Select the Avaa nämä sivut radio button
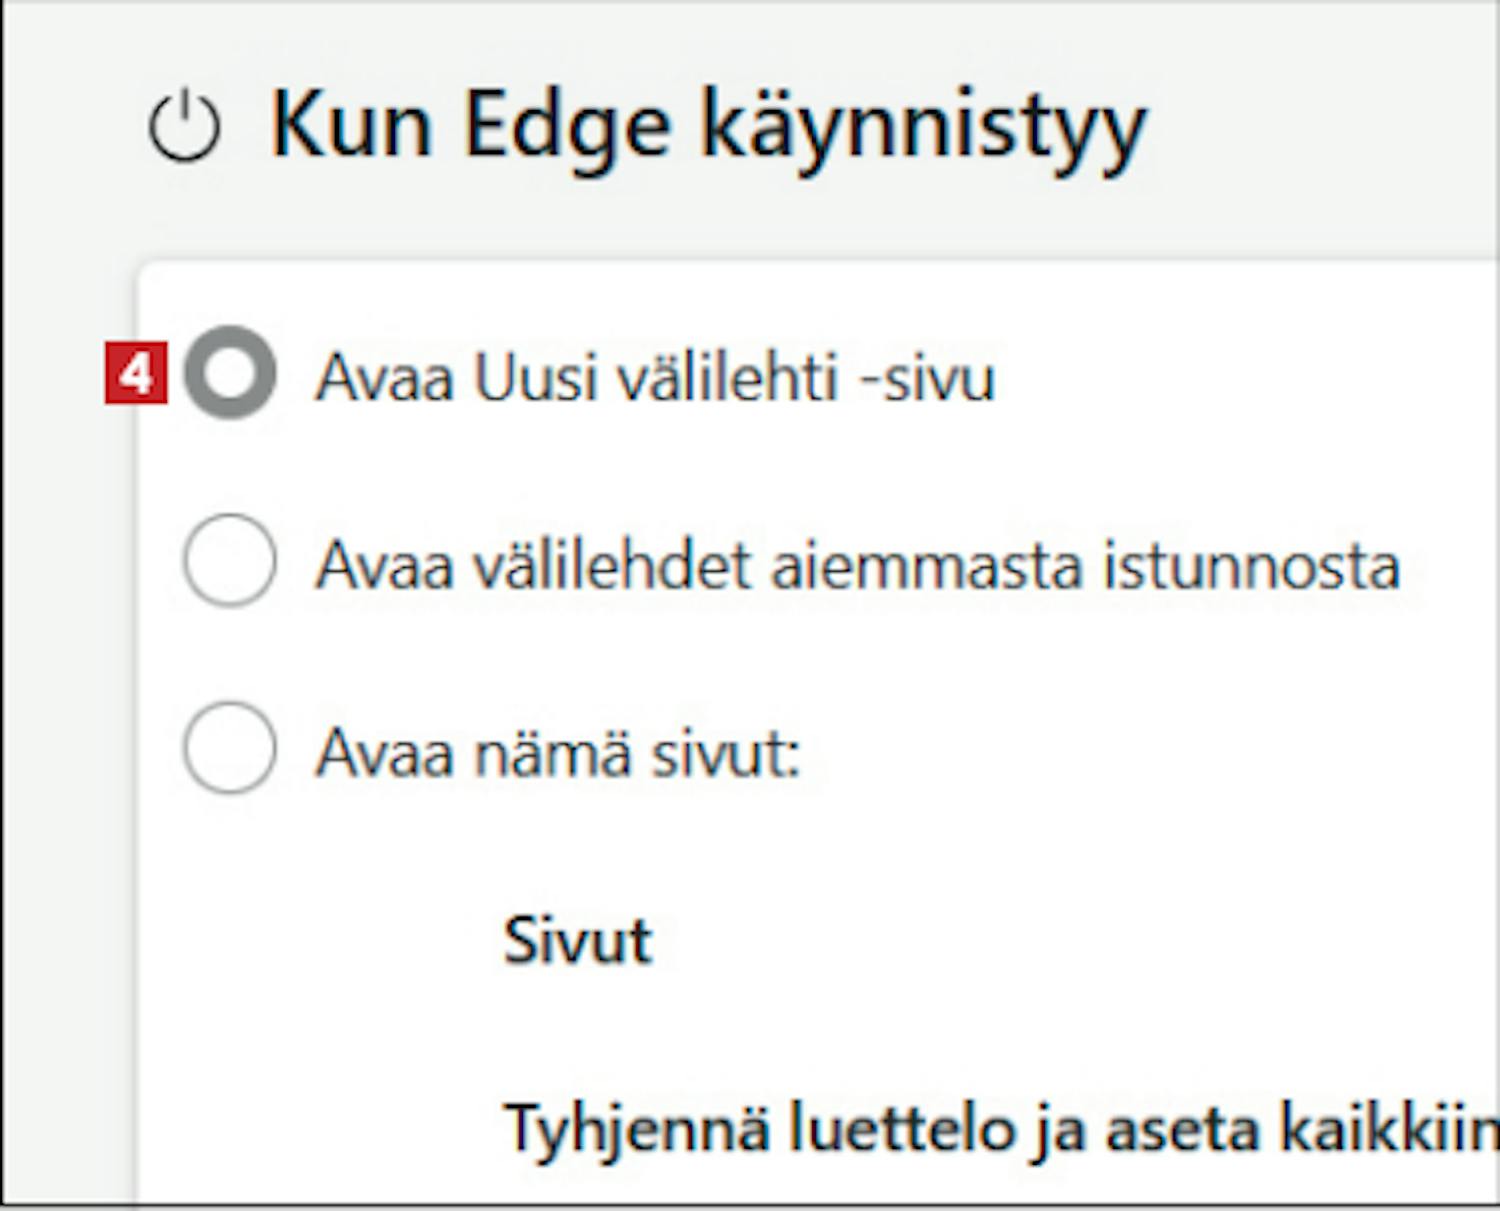The height and width of the screenshot is (1211, 1500). [x=230, y=748]
